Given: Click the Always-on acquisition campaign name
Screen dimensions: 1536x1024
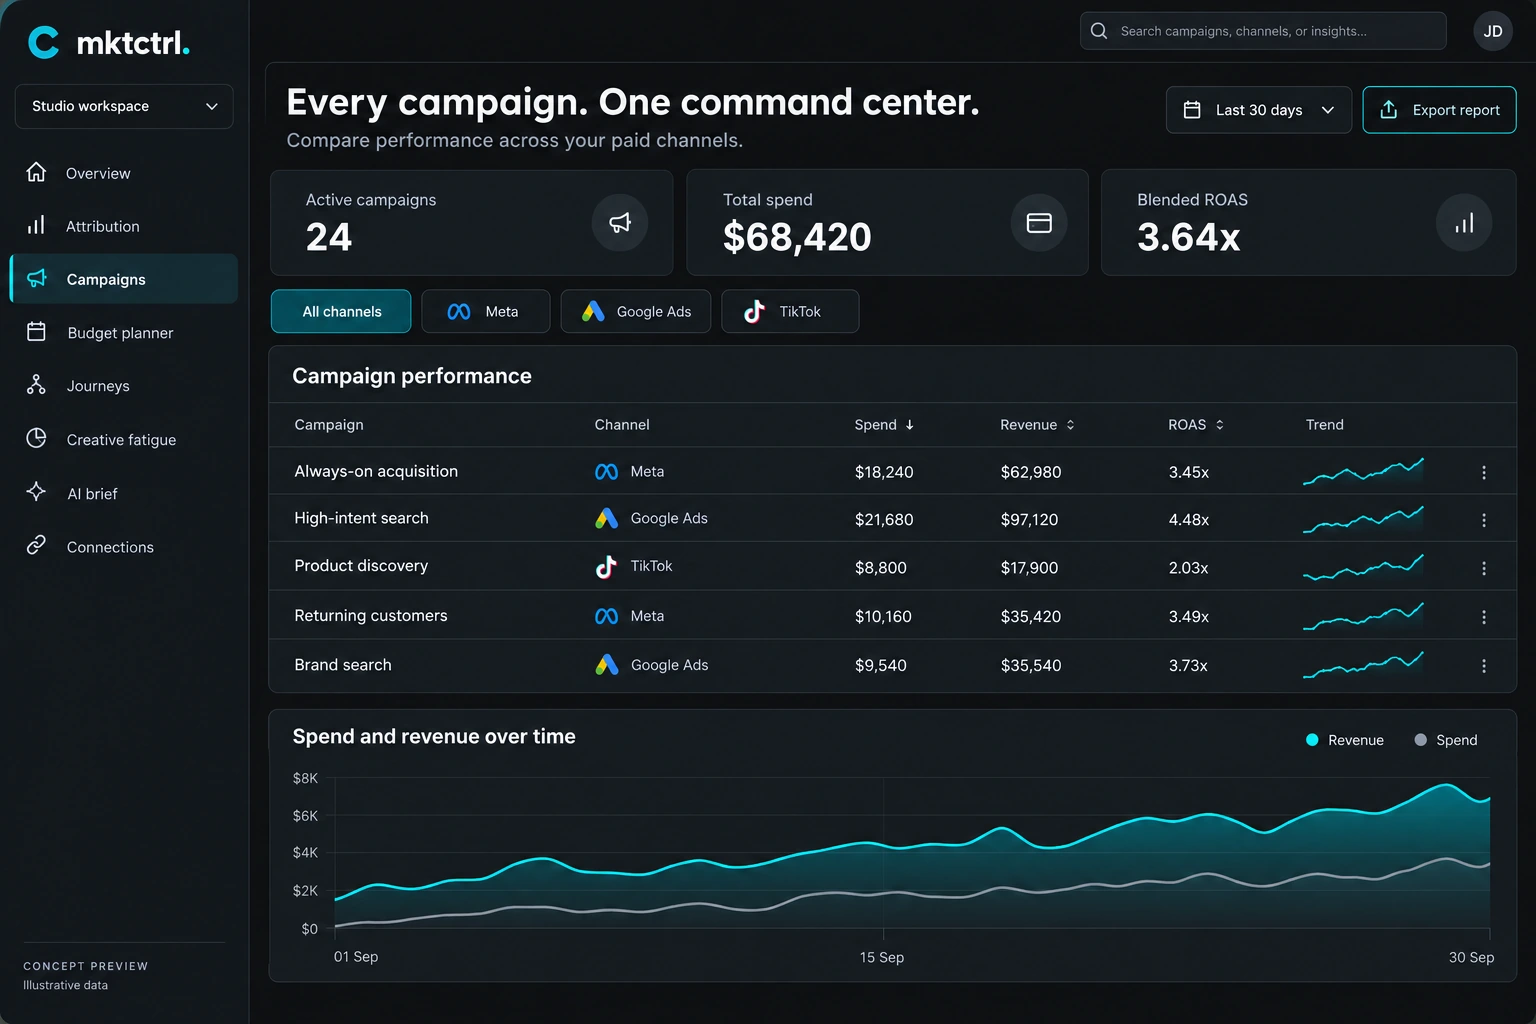Looking at the screenshot, I should point(376,471).
